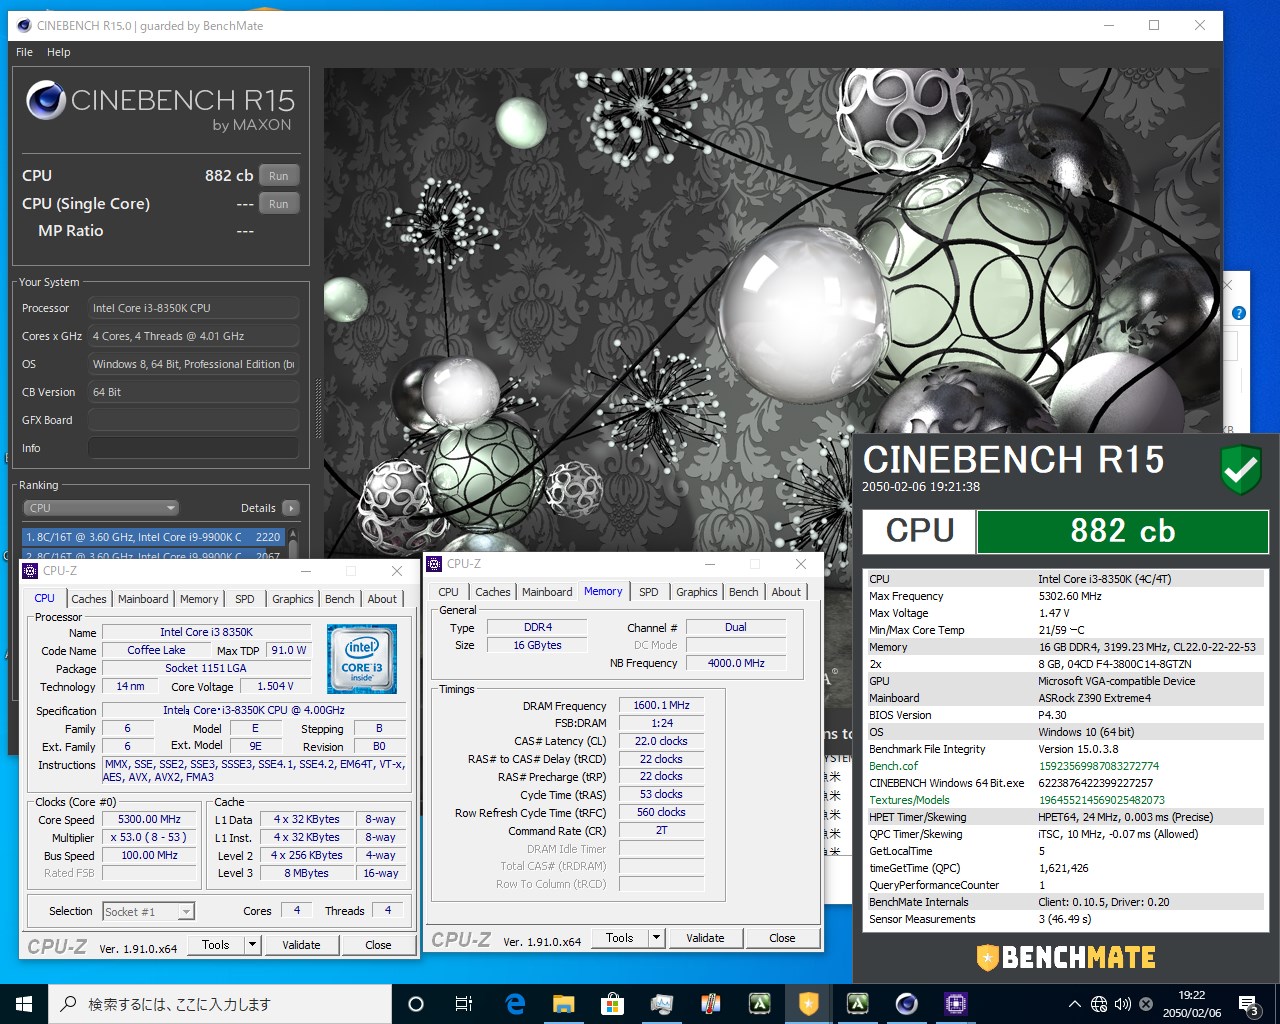This screenshot has width=1280, height=1024.
Task: Open Bench.cof link in BenchMate panel
Action: pyautogui.click(x=893, y=766)
